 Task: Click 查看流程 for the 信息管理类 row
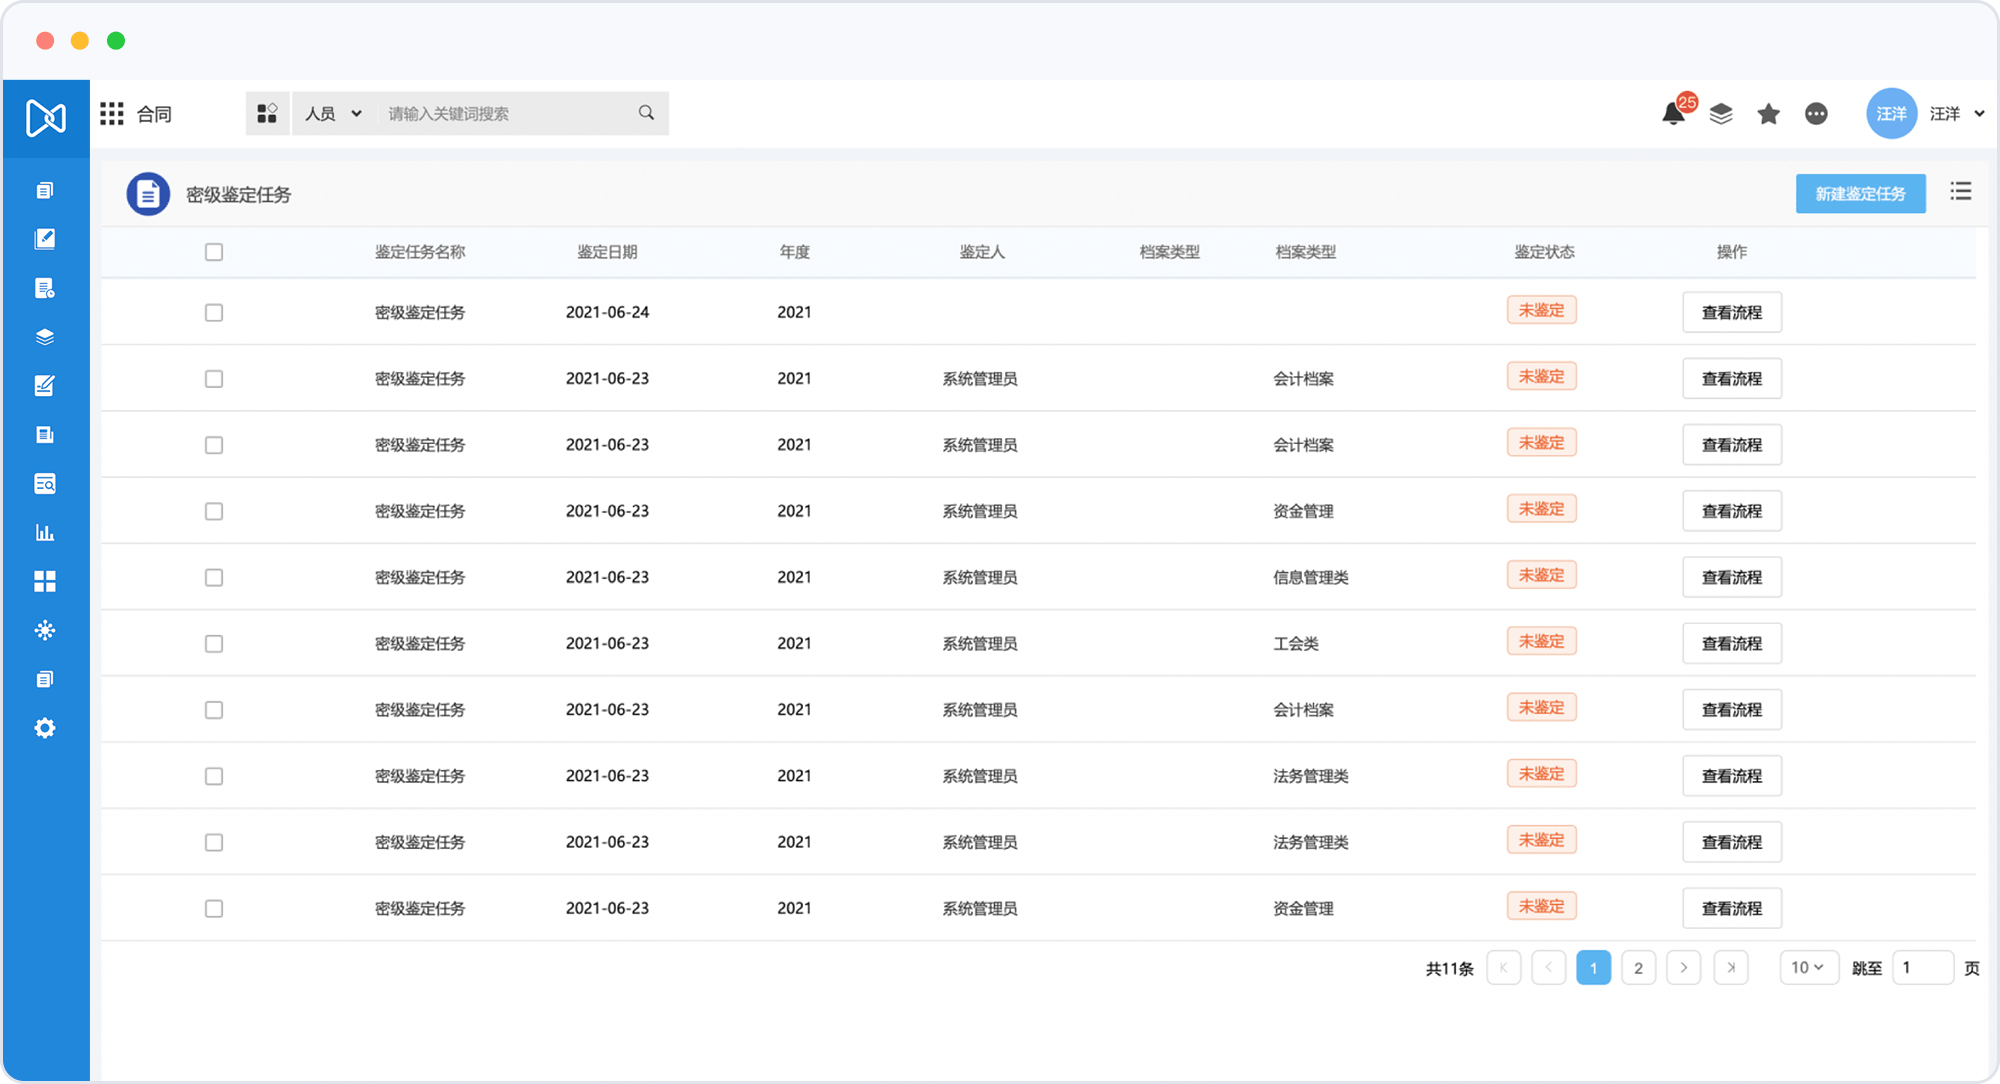click(x=1731, y=577)
